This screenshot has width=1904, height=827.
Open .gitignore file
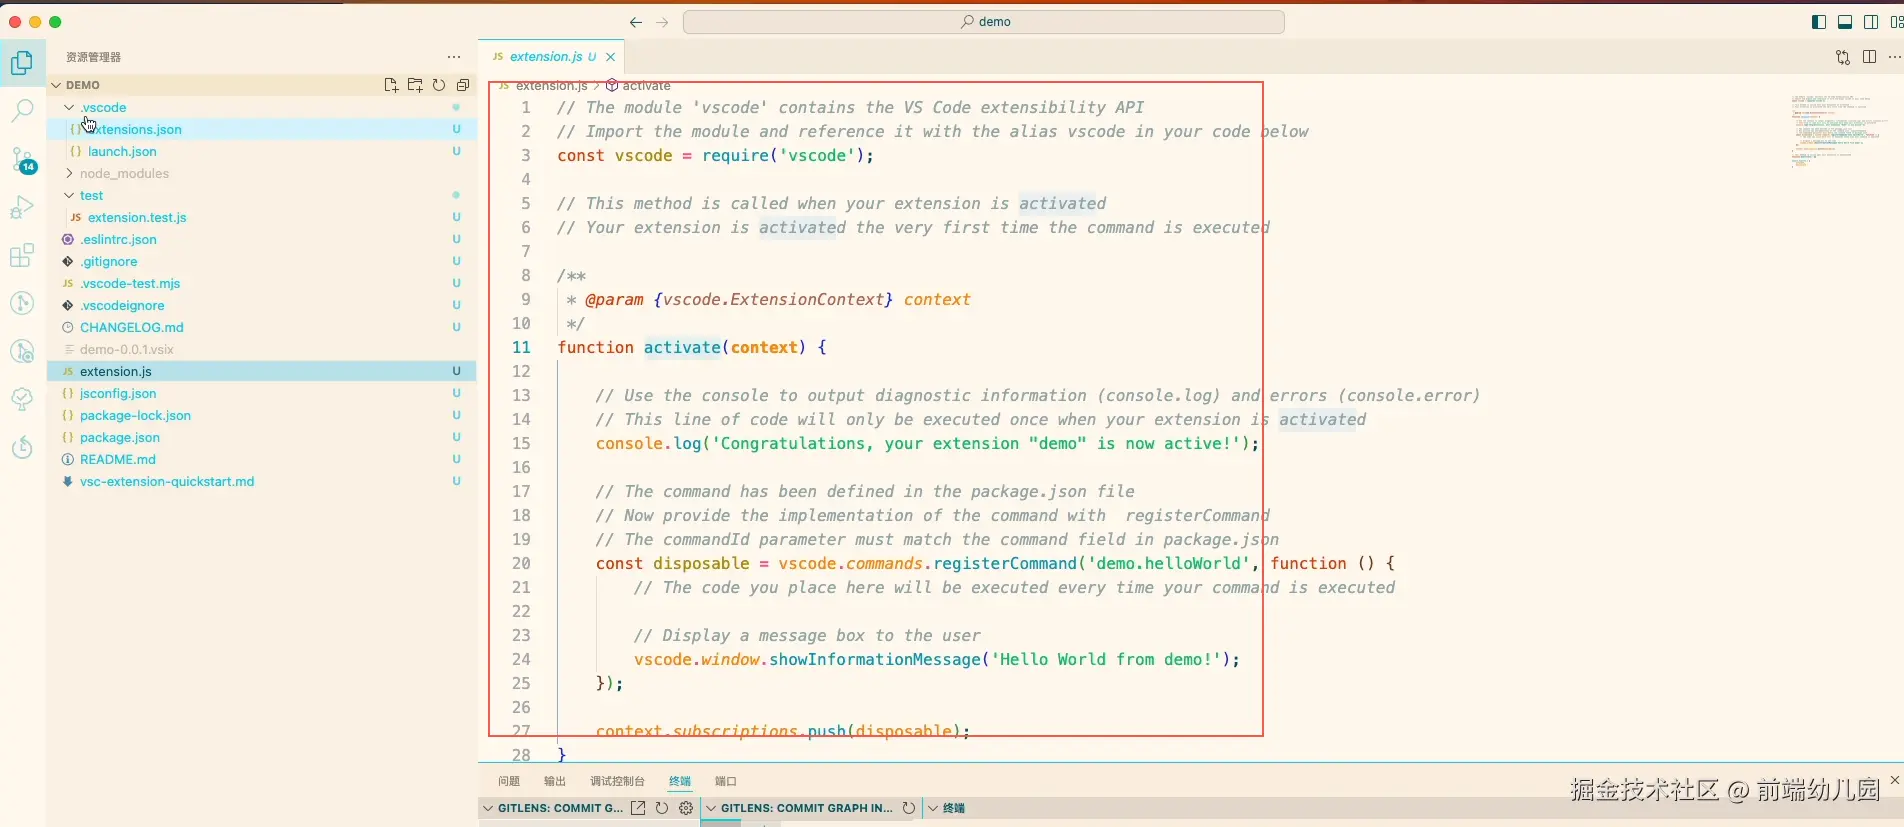click(262, 261)
